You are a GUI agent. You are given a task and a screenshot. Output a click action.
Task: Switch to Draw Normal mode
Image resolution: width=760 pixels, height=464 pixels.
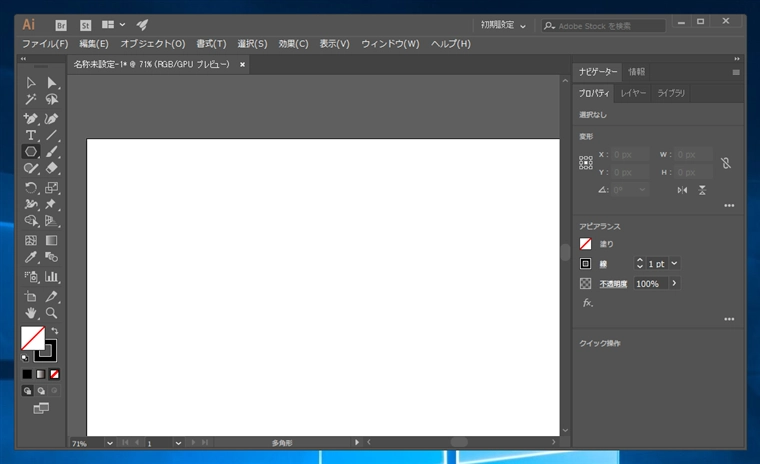(28, 391)
